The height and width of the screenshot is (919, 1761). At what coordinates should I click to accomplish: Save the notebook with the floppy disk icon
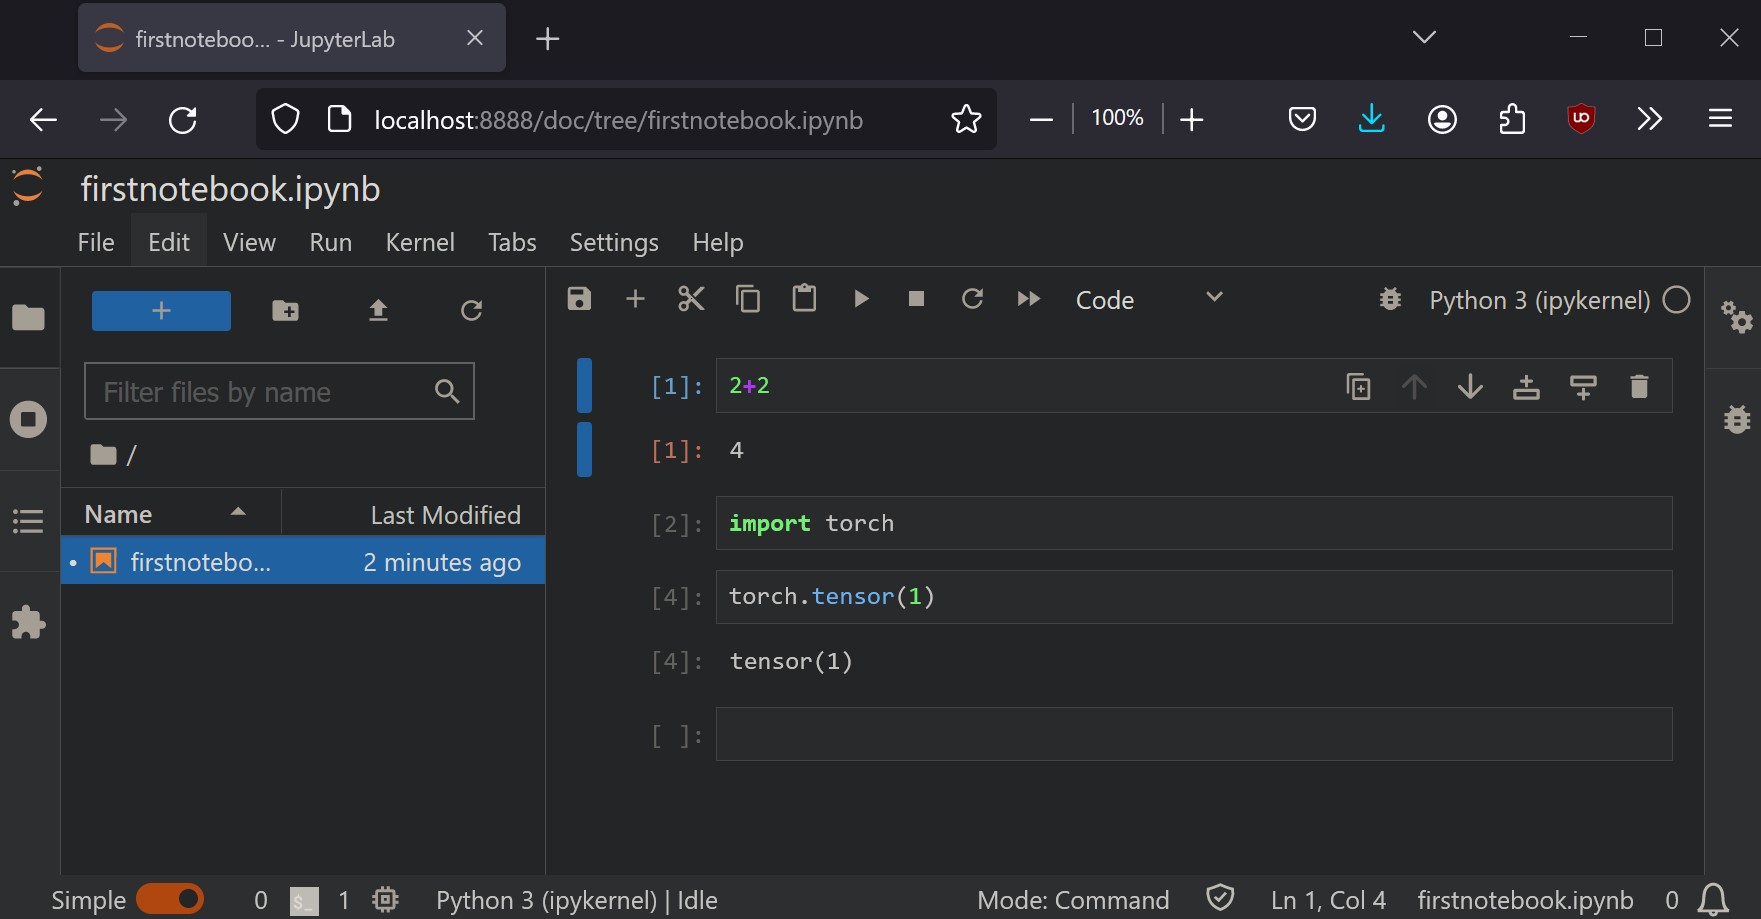pos(579,299)
